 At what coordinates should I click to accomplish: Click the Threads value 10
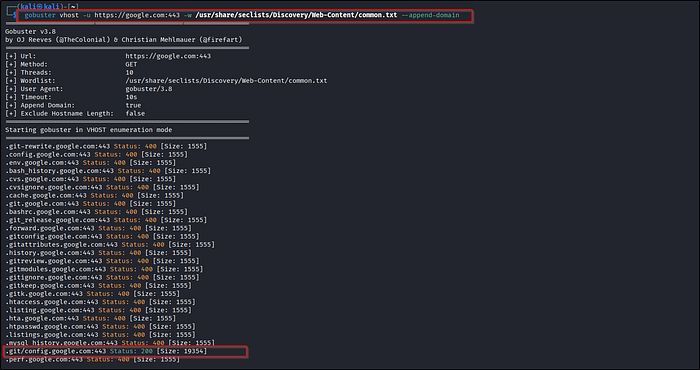point(129,72)
